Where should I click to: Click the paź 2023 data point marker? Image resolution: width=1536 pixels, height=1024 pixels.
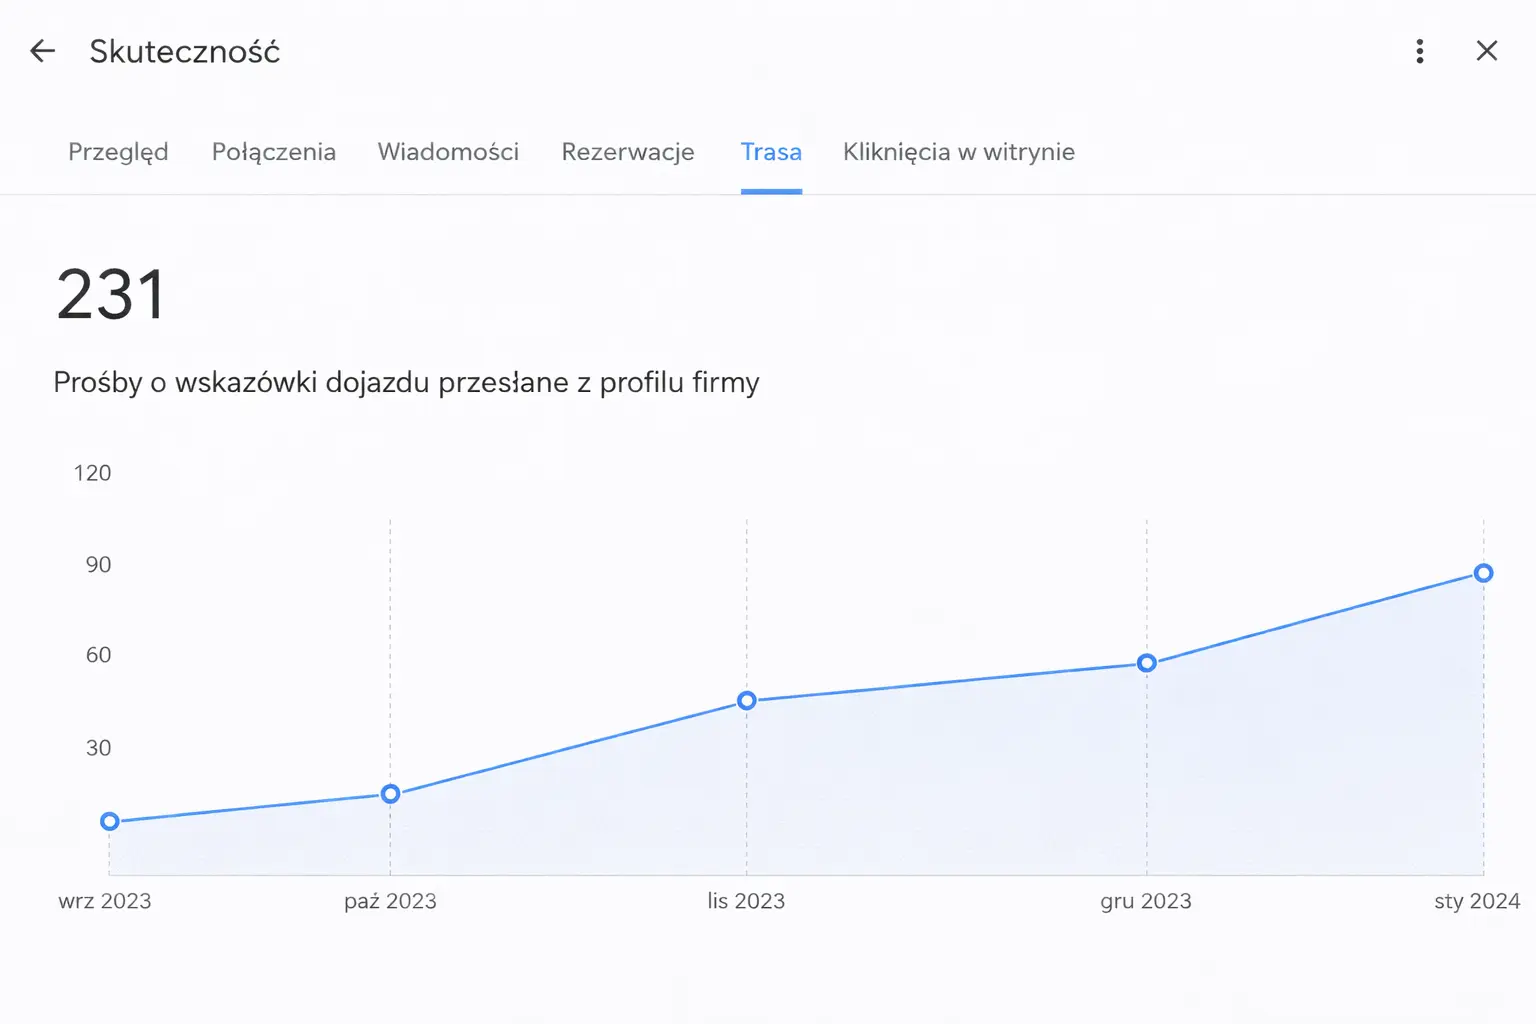coord(389,793)
